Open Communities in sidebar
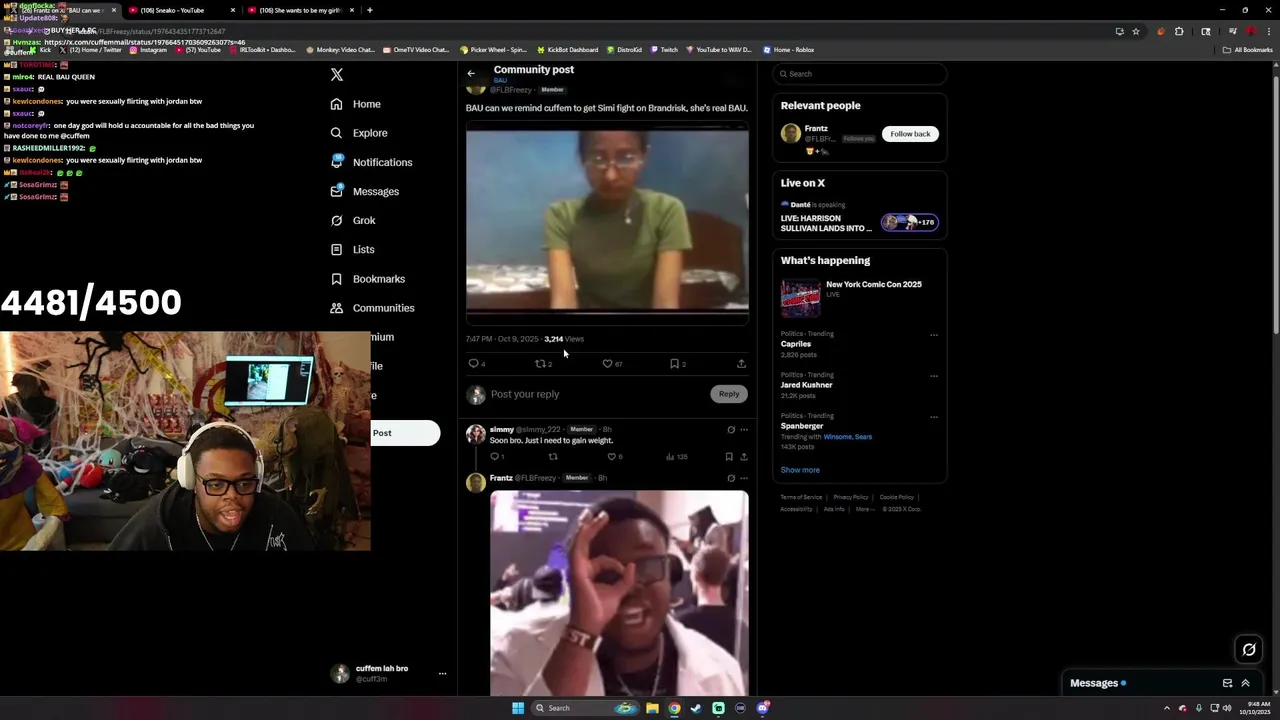The image size is (1280, 720). [x=372, y=308]
